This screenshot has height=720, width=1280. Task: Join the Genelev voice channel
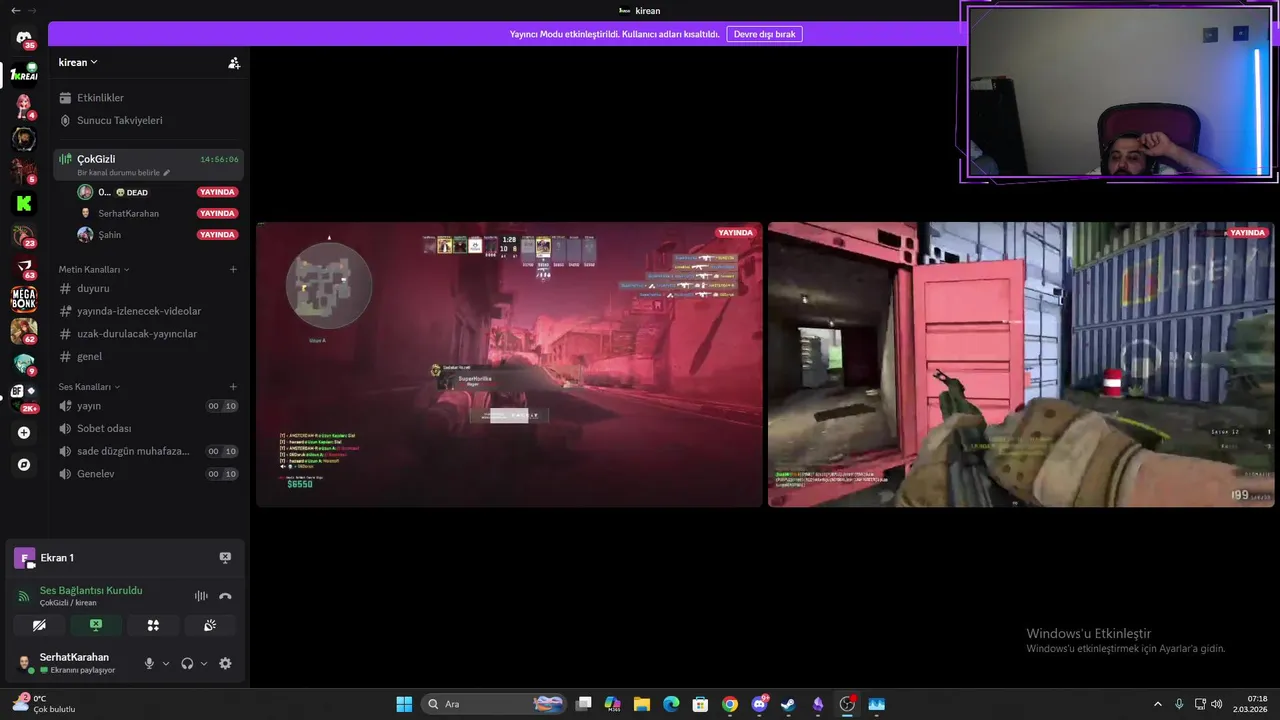(148, 474)
